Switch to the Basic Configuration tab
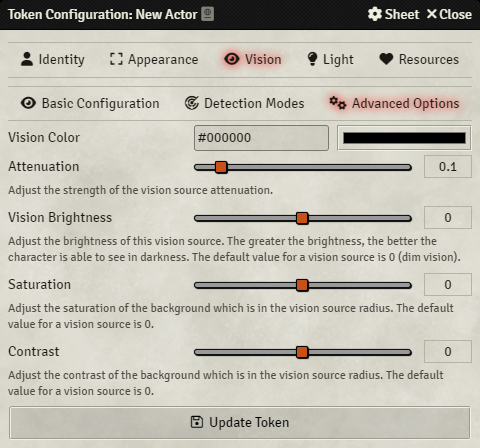This screenshot has width=480, height=448. pyautogui.click(x=90, y=103)
